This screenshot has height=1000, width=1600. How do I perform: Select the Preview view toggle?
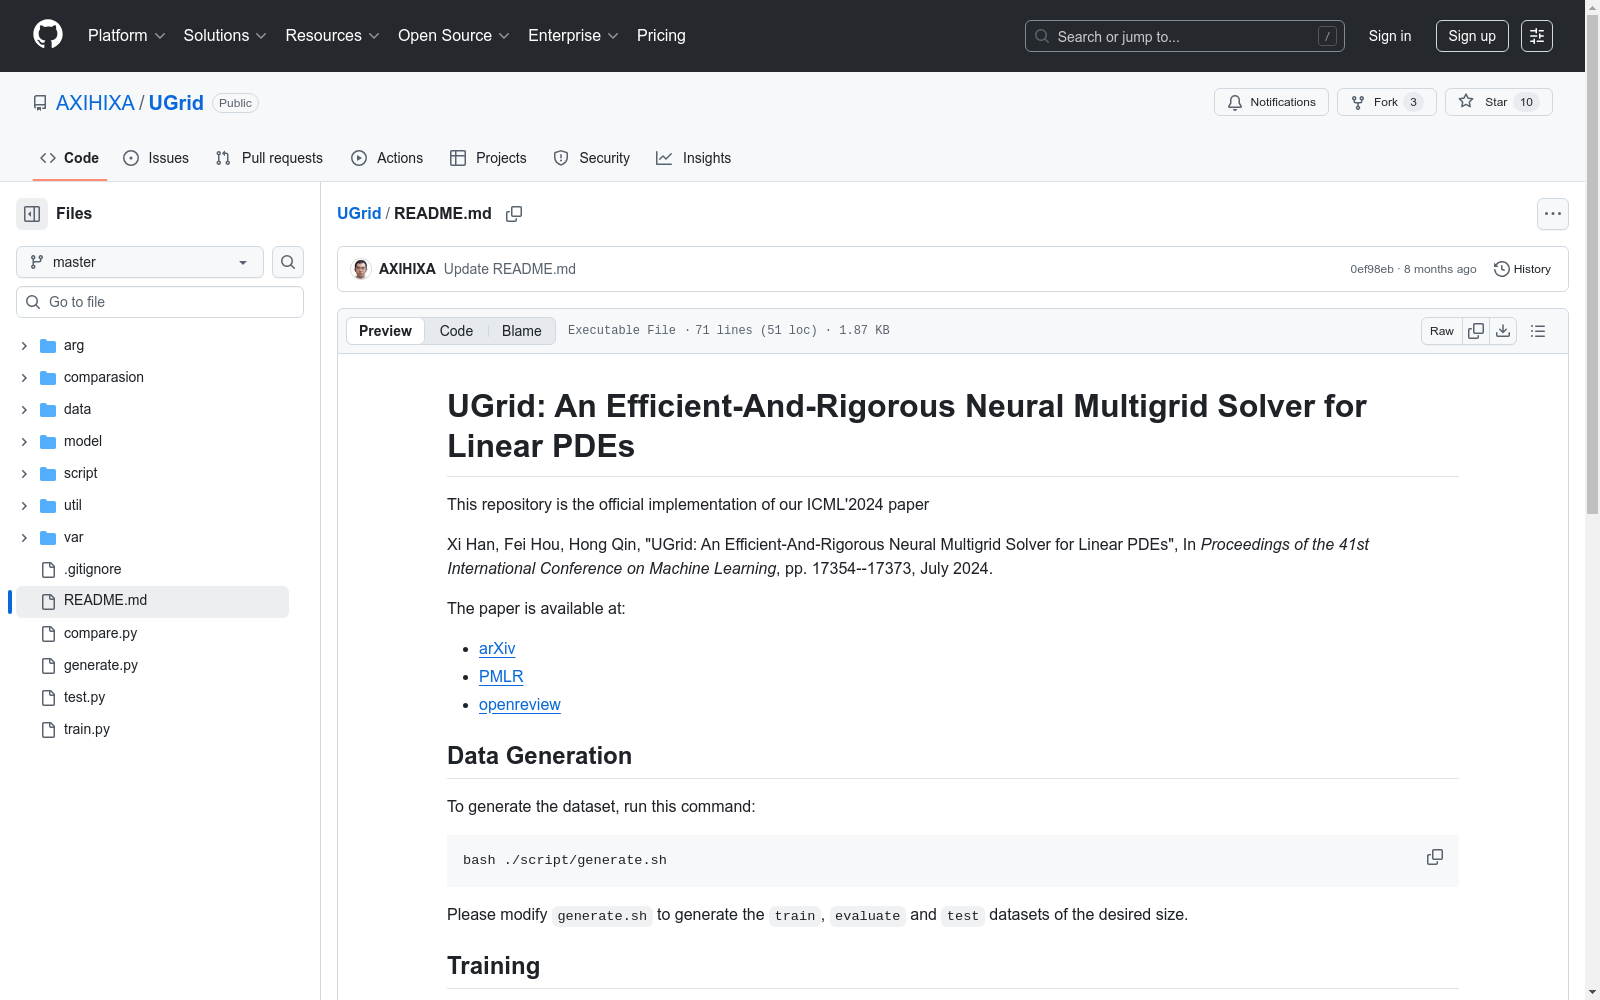pos(385,331)
